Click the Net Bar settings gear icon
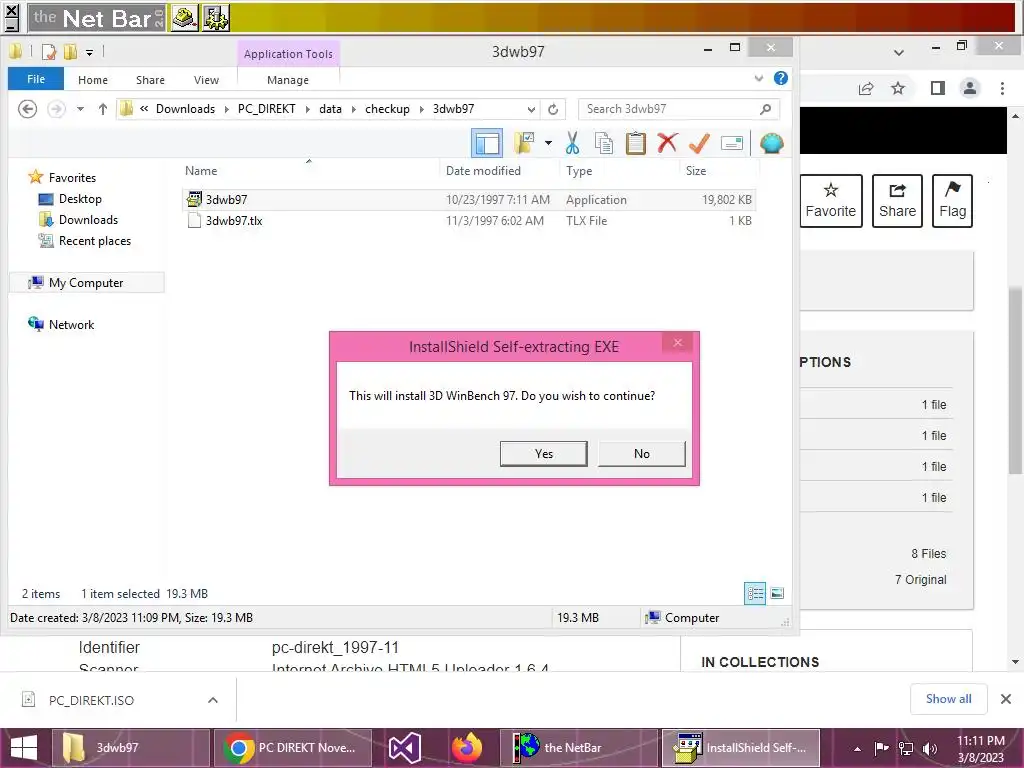 point(216,18)
